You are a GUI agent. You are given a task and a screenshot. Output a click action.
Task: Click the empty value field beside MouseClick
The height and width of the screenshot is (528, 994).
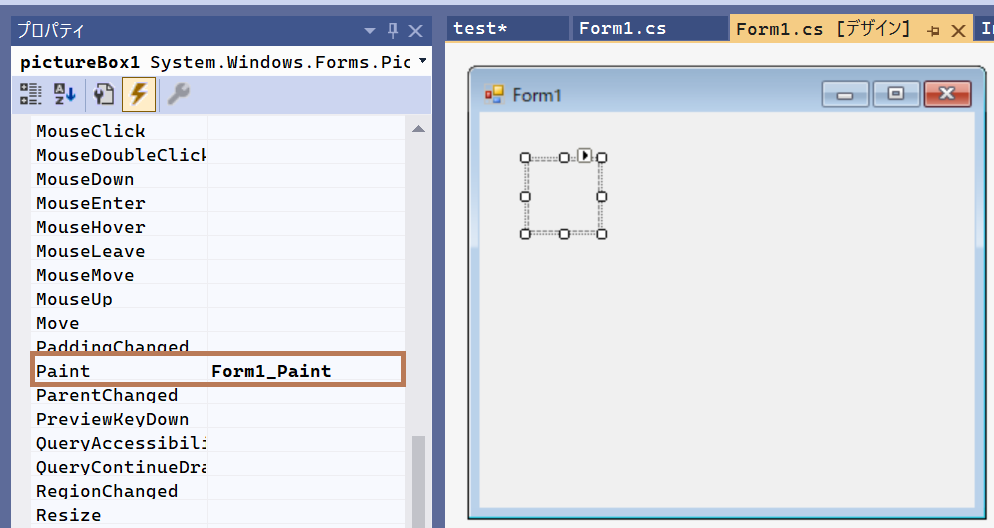coord(306,131)
